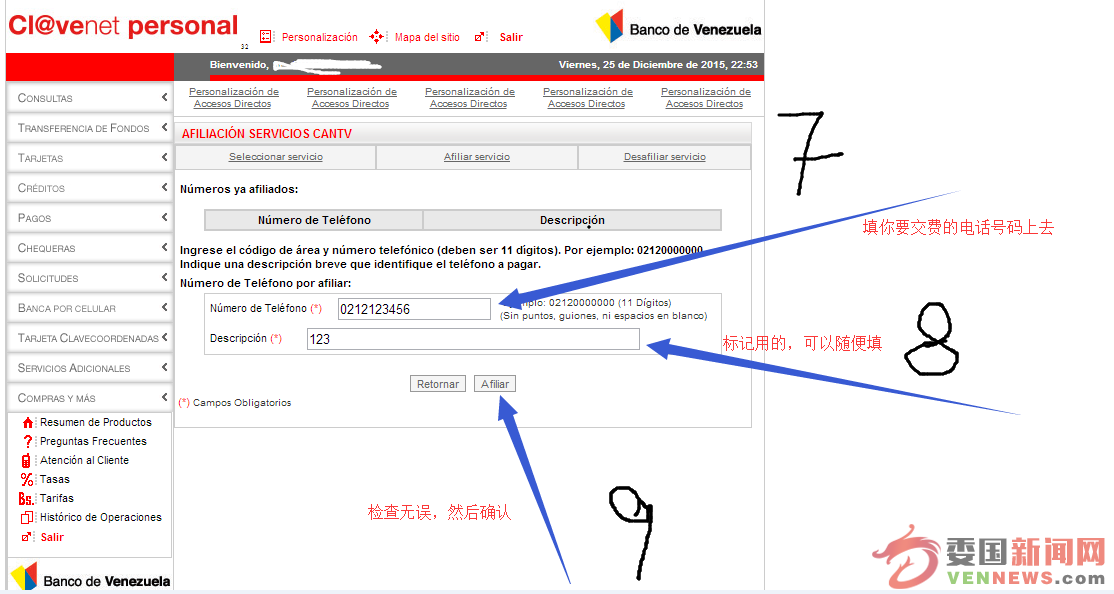Click the Preguntas Frecuentes question icon
The height and width of the screenshot is (594, 1114).
coord(27,441)
